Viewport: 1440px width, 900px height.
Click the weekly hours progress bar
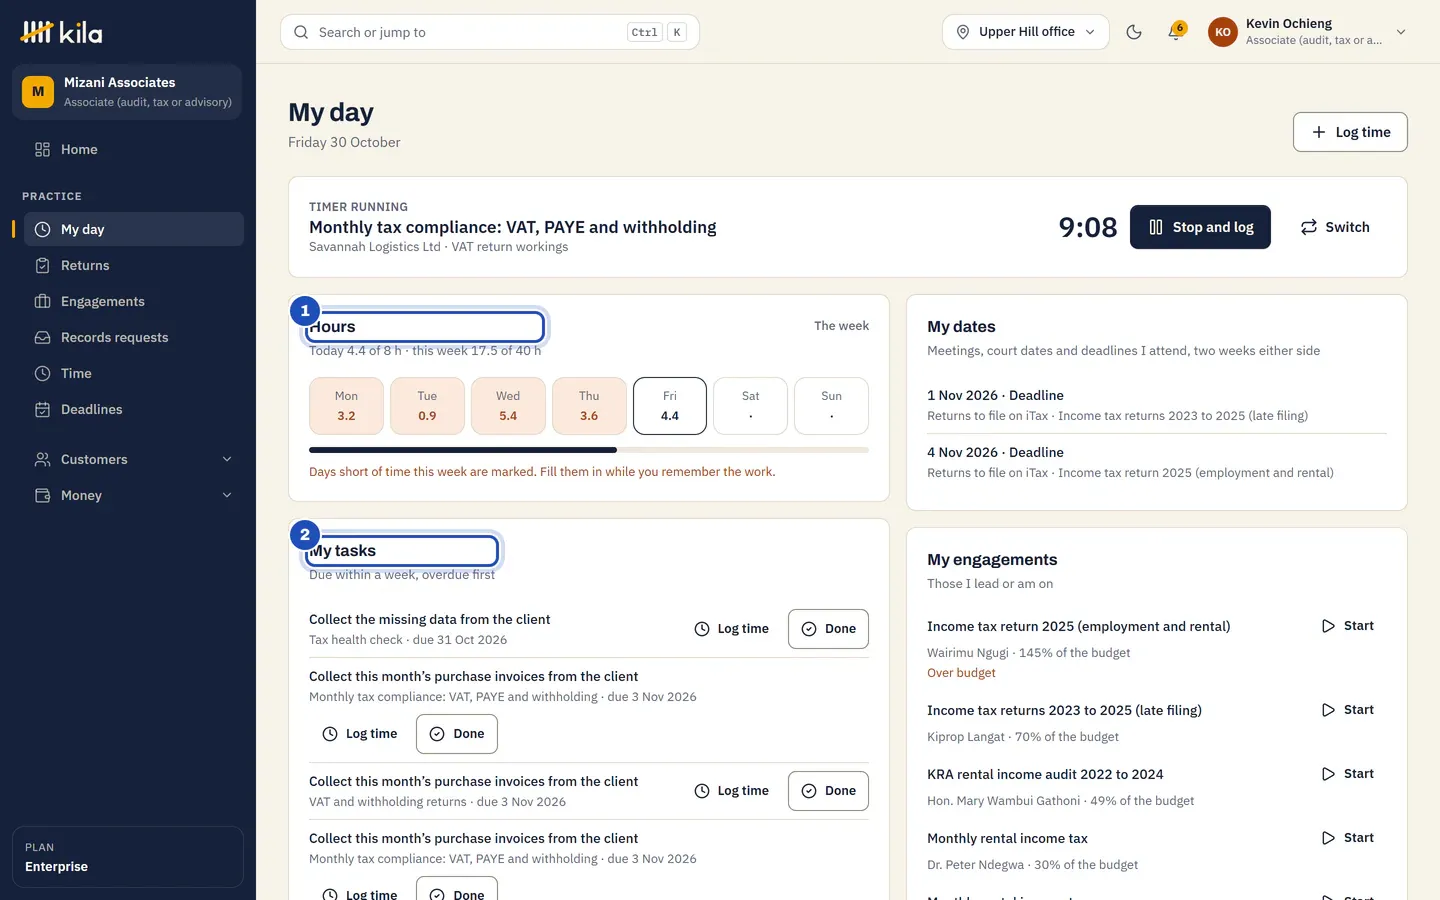coord(589,450)
